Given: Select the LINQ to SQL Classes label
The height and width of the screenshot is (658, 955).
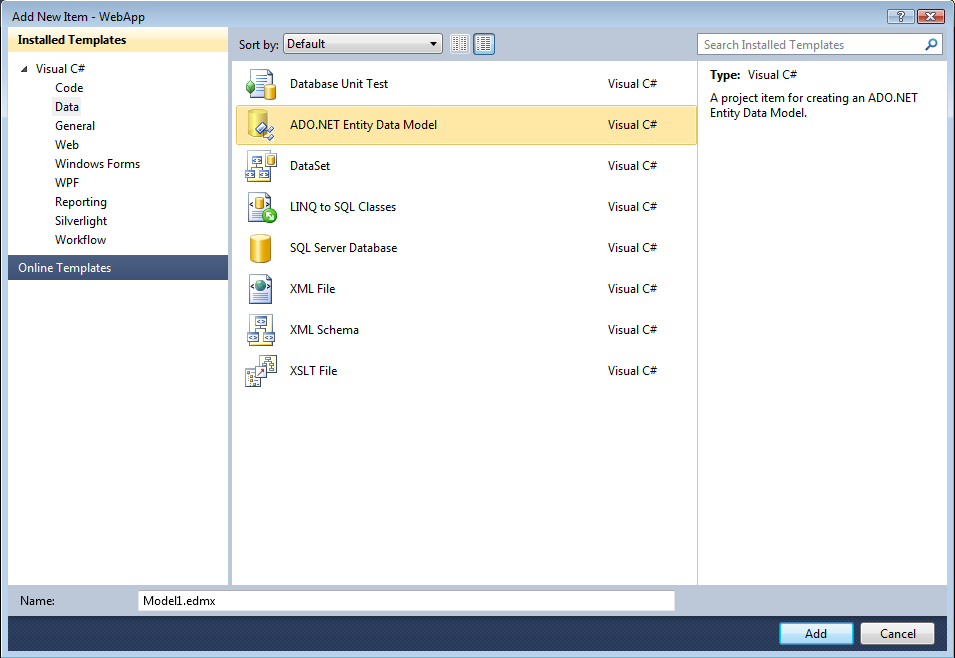Looking at the screenshot, I should click(343, 207).
